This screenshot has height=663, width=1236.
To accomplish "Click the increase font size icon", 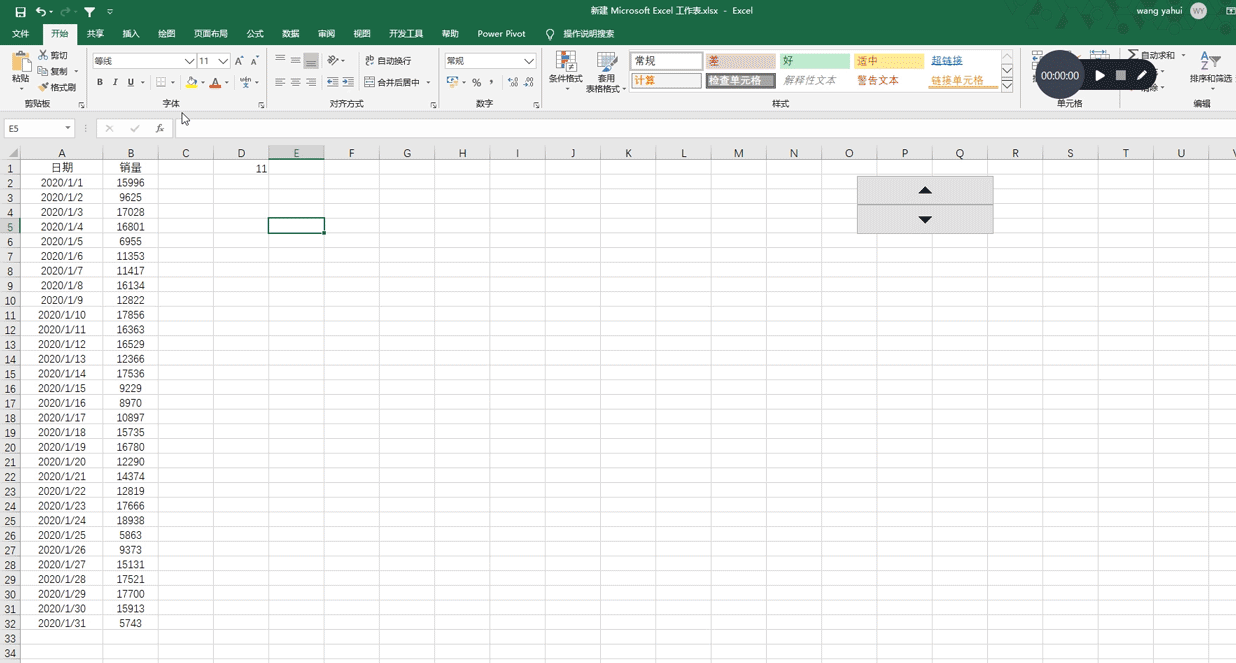I will tap(240, 61).
